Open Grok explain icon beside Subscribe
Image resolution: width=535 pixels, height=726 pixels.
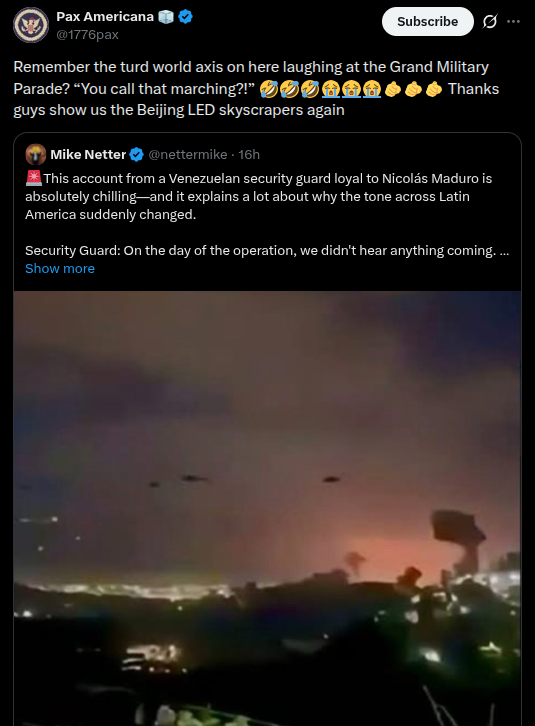pos(490,21)
